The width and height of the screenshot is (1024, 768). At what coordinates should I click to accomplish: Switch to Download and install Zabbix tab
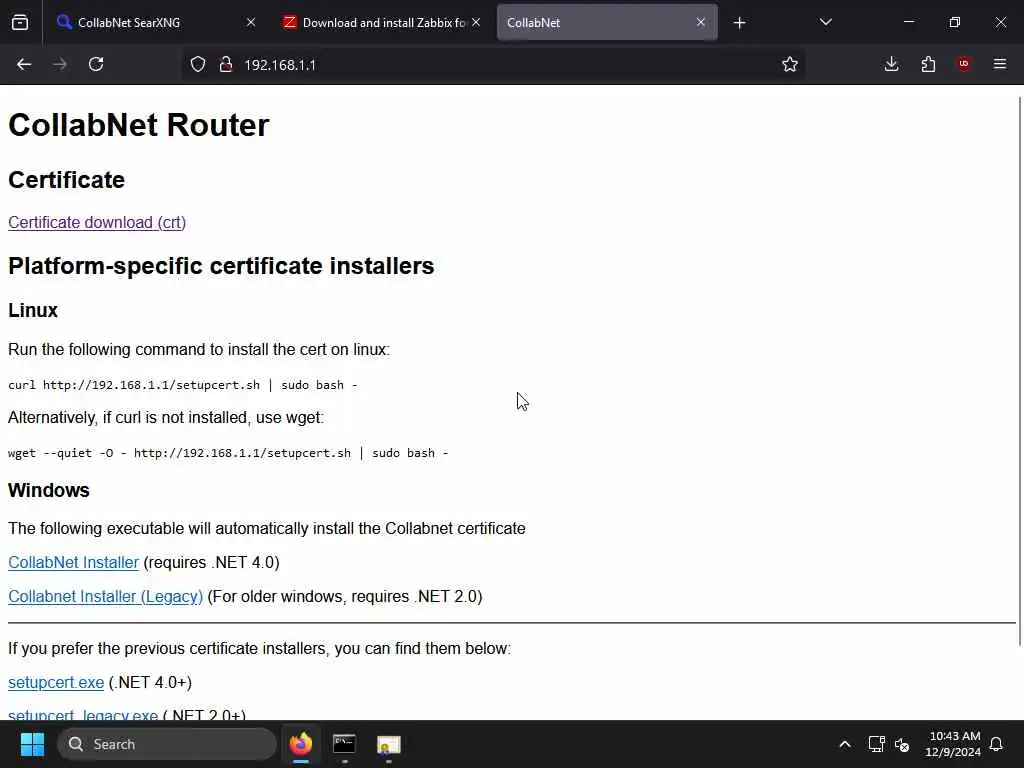pos(382,22)
